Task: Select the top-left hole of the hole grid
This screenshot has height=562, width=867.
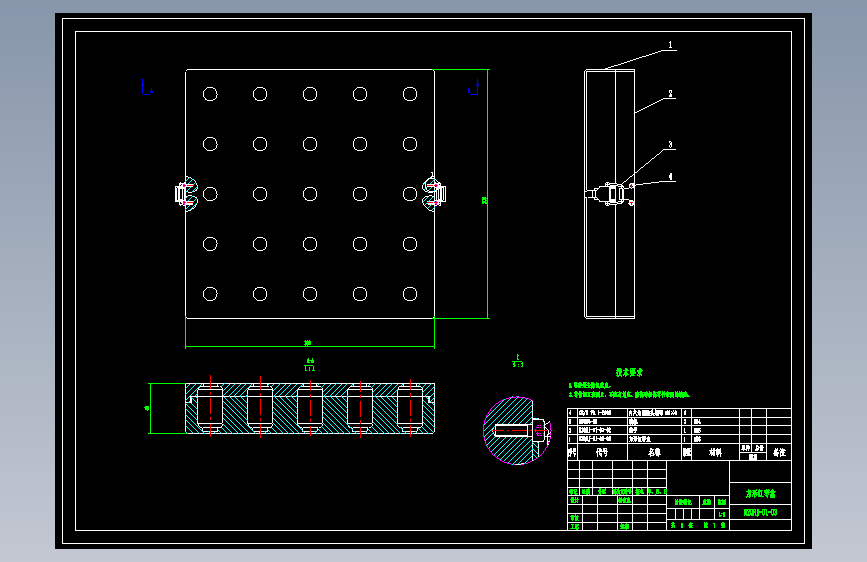Action: click(x=210, y=94)
